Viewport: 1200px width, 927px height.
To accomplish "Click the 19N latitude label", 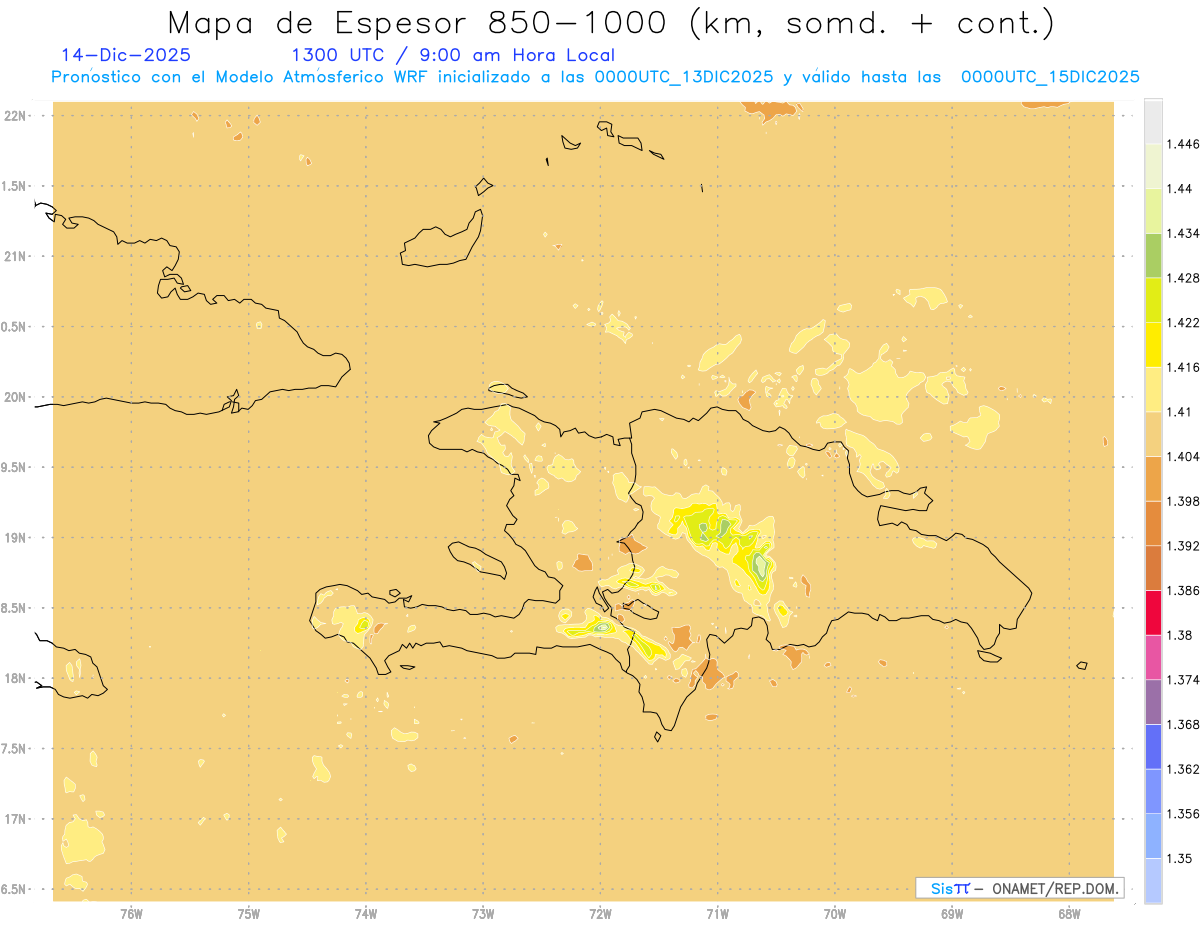I will coord(17,537).
